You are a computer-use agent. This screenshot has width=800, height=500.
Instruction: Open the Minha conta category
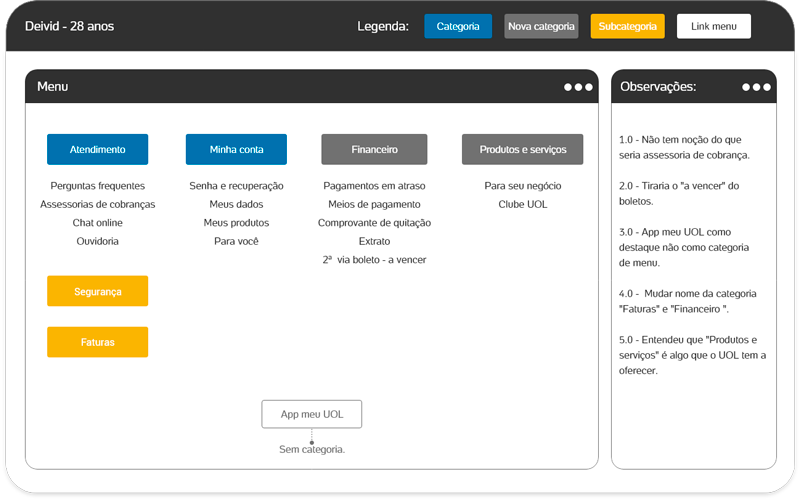(x=236, y=149)
